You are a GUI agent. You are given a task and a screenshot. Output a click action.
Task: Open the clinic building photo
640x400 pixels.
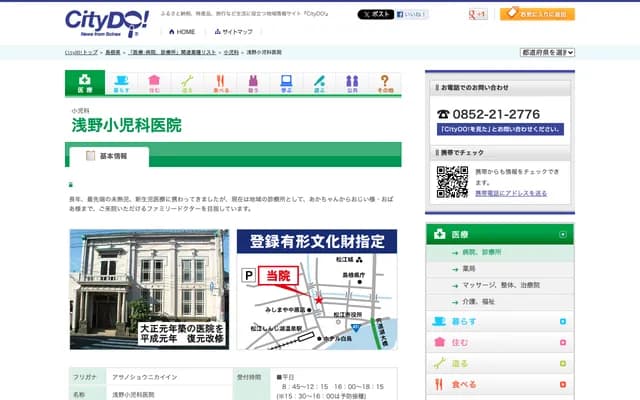click(149, 289)
